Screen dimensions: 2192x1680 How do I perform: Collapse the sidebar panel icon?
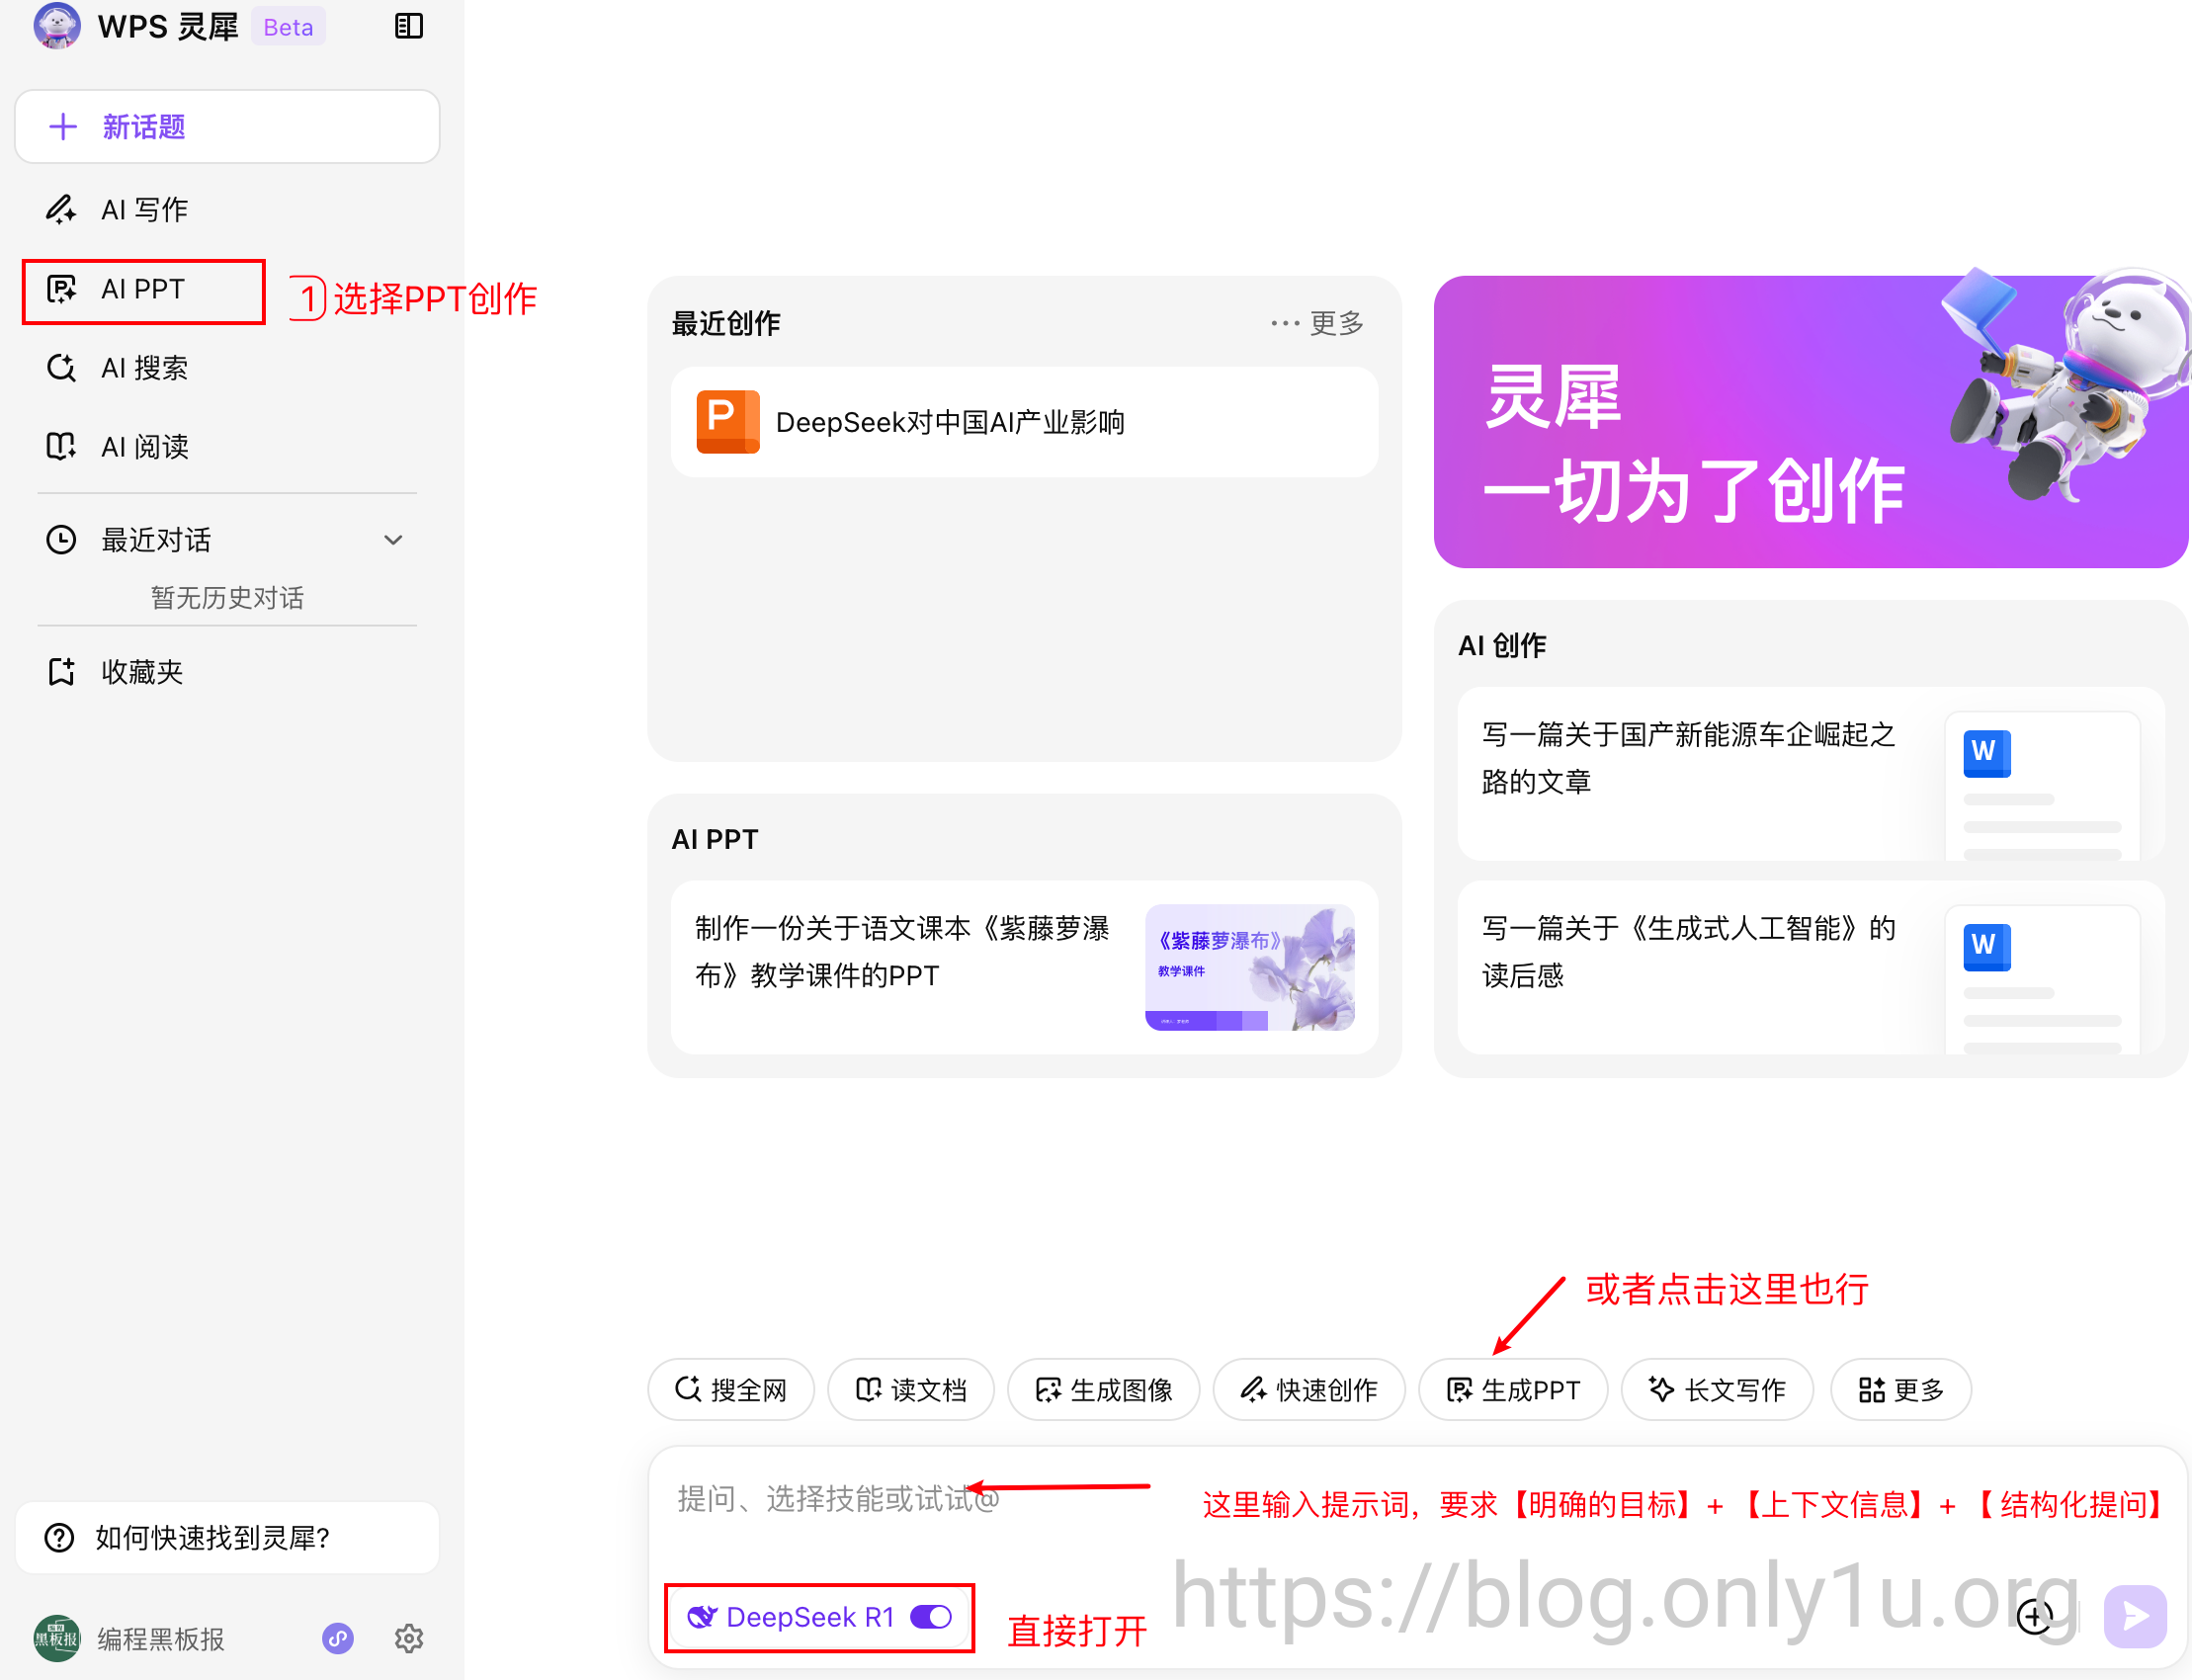point(408,27)
